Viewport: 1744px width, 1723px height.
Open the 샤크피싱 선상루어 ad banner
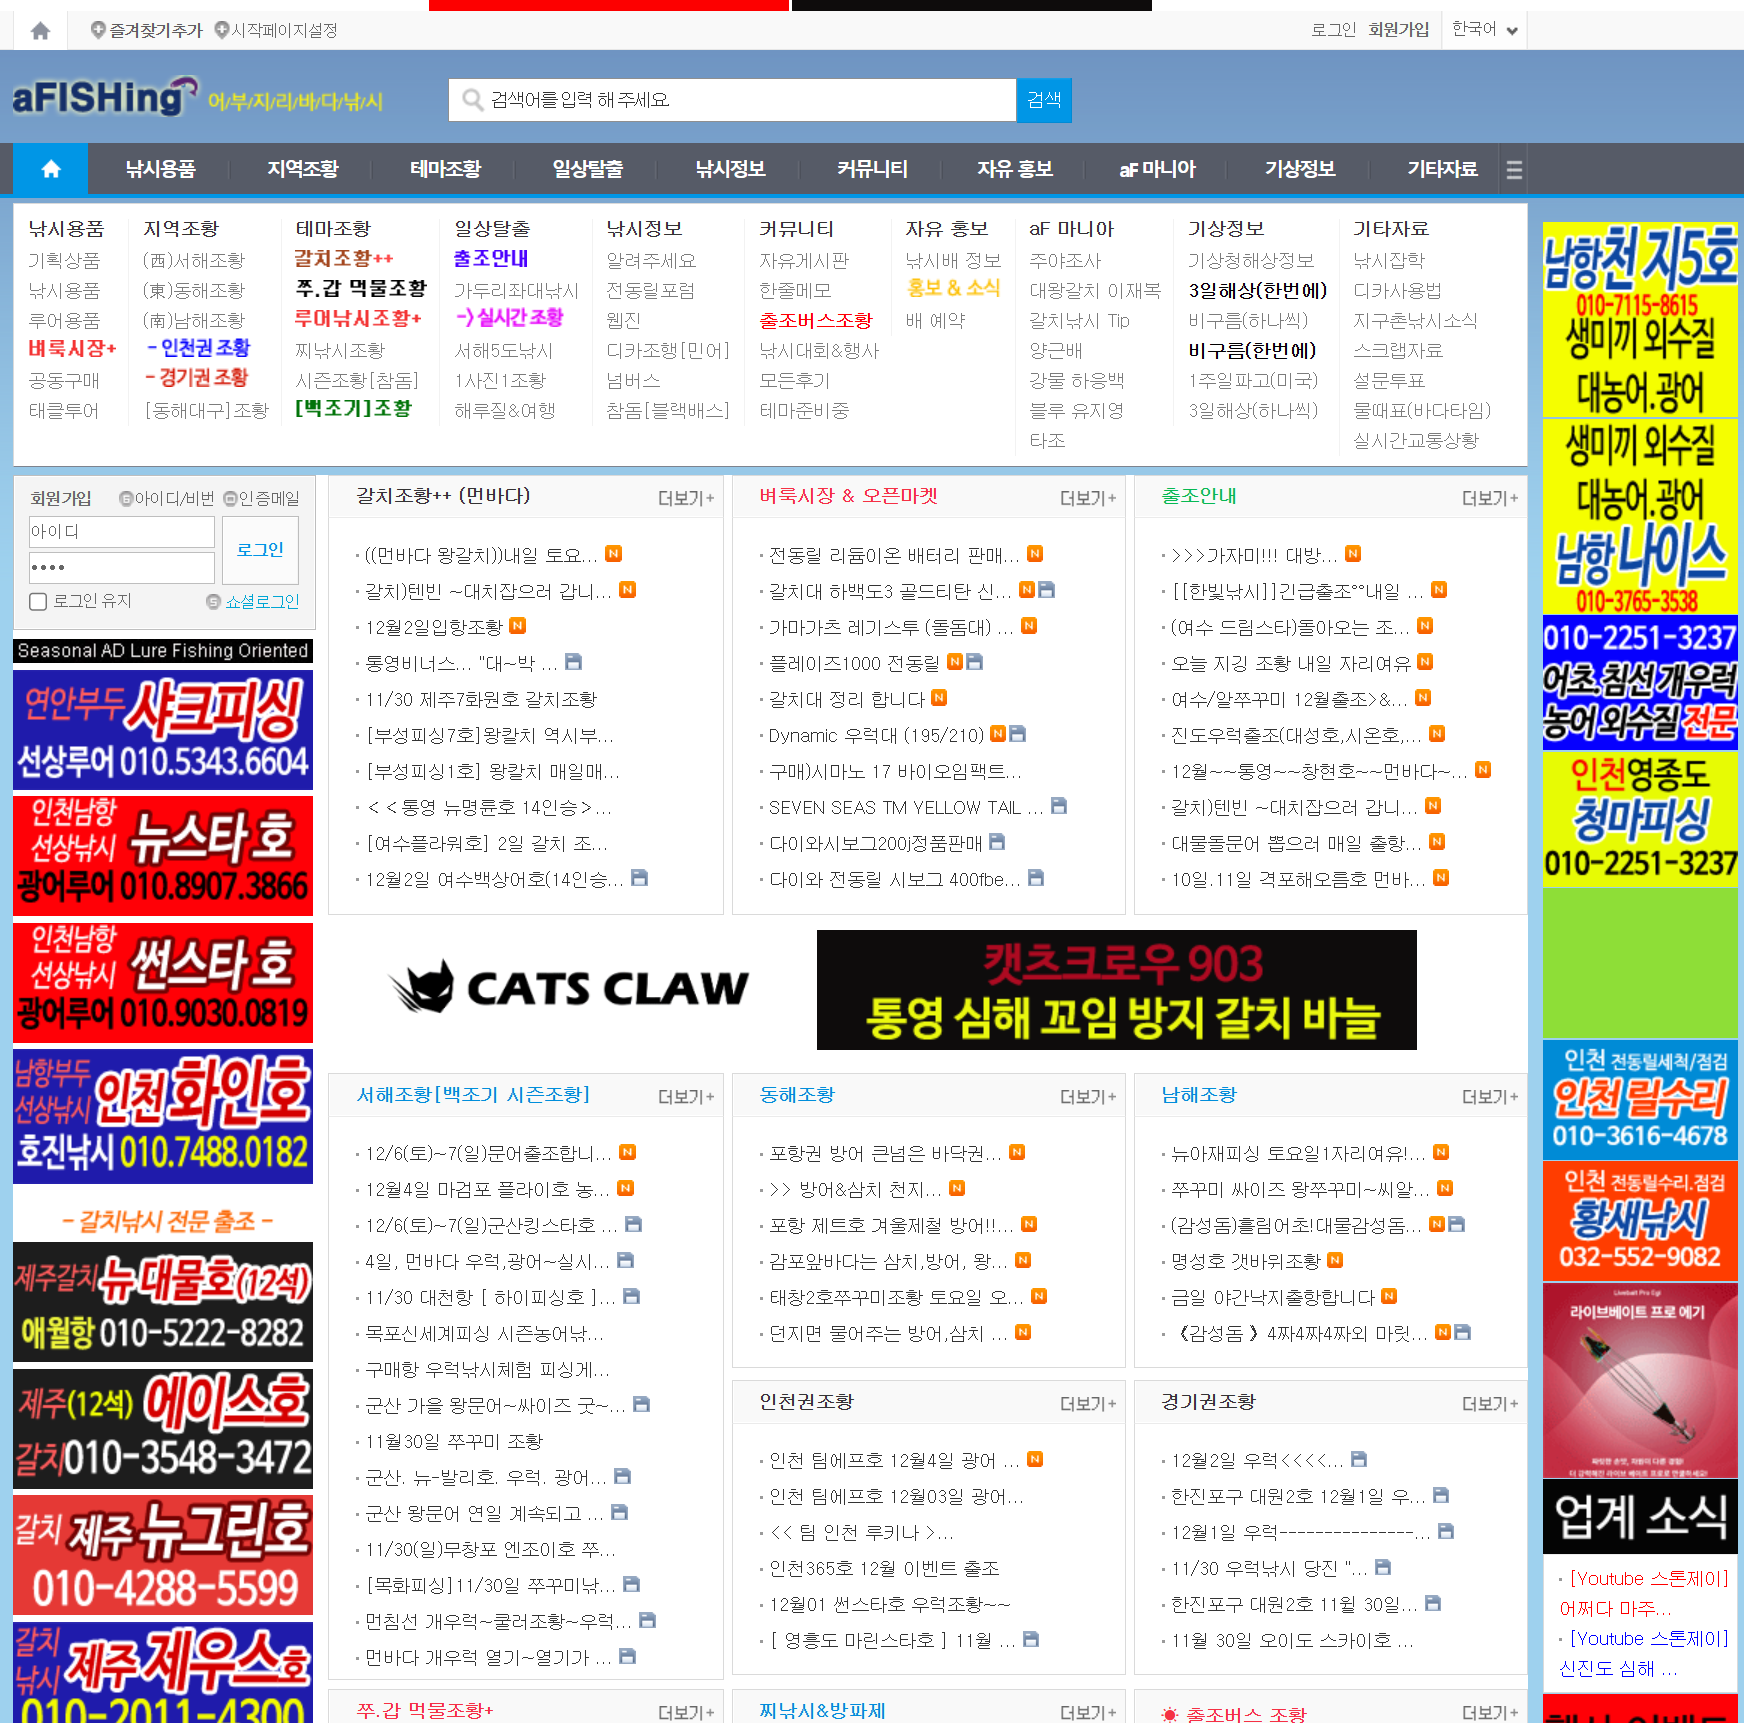pos(163,730)
